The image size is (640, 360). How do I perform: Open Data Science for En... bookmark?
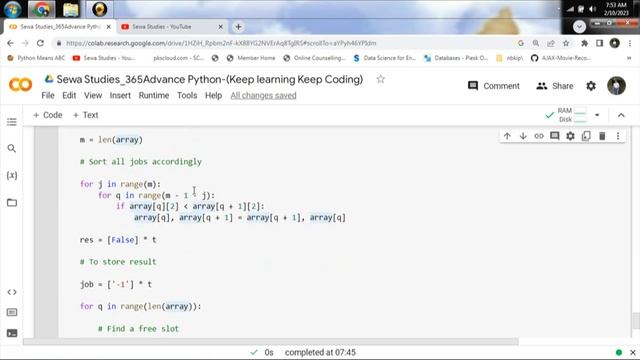pos(384,58)
